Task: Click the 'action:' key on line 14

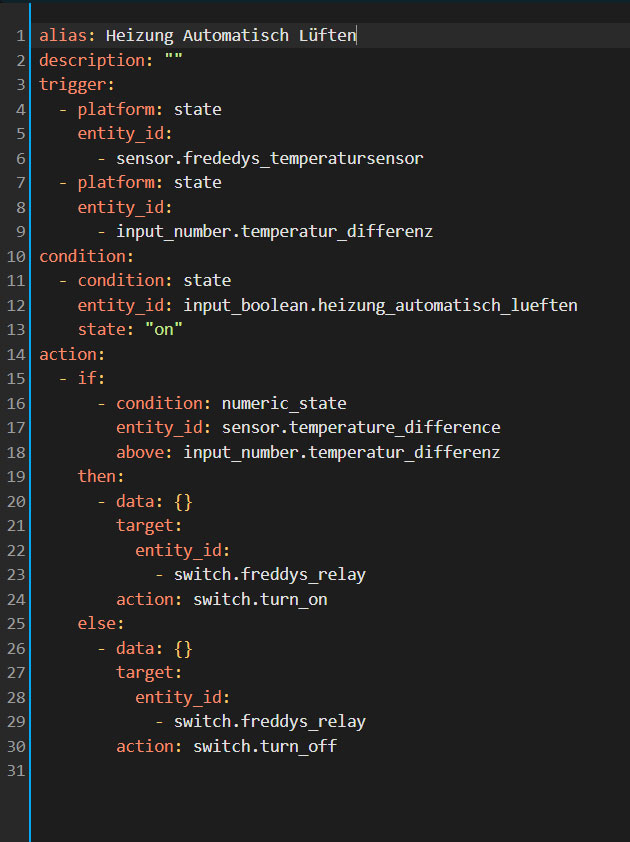Action: 72,354
